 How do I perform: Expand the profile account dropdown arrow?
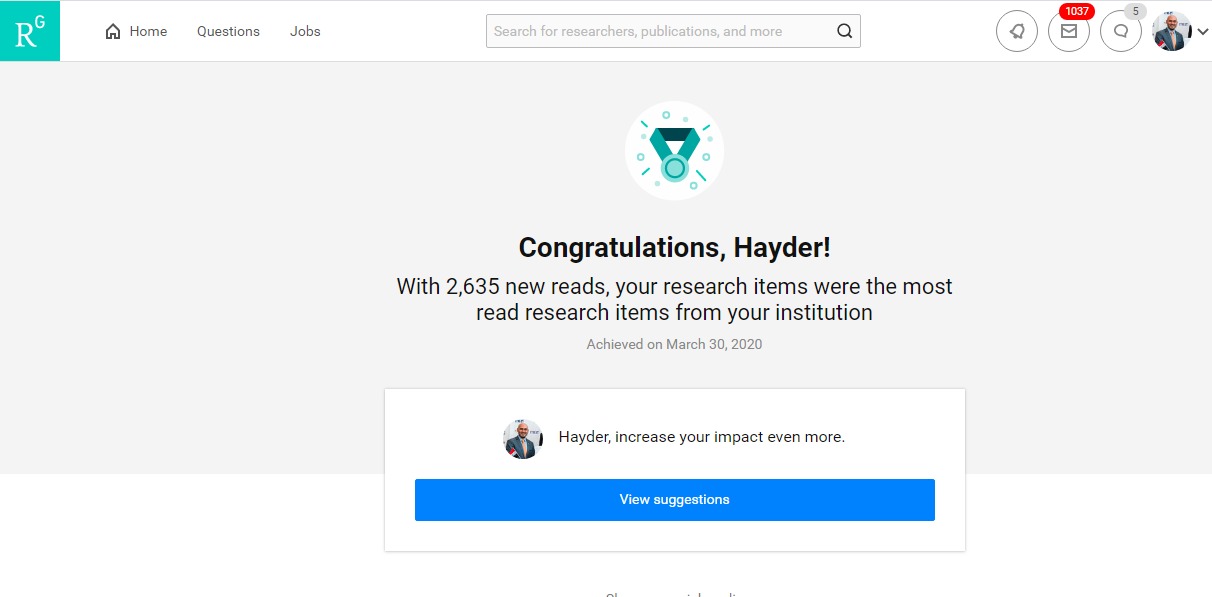pos(1202,32)
